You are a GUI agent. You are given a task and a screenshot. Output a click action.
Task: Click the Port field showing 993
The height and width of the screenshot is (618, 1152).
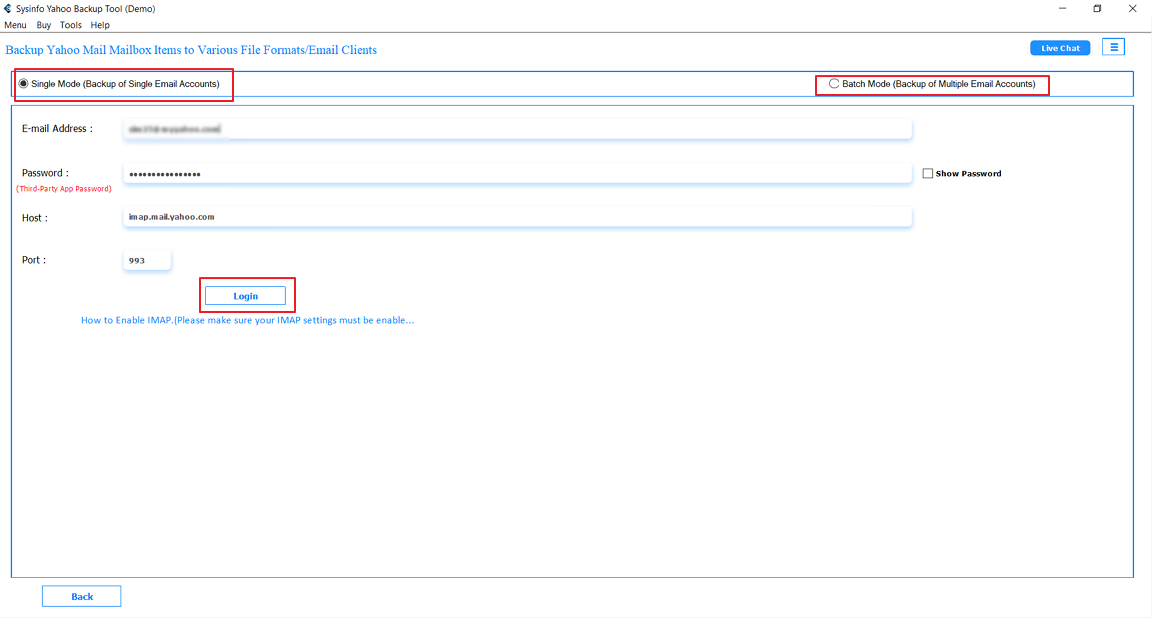pyautogui.click(x=147, y=260)
